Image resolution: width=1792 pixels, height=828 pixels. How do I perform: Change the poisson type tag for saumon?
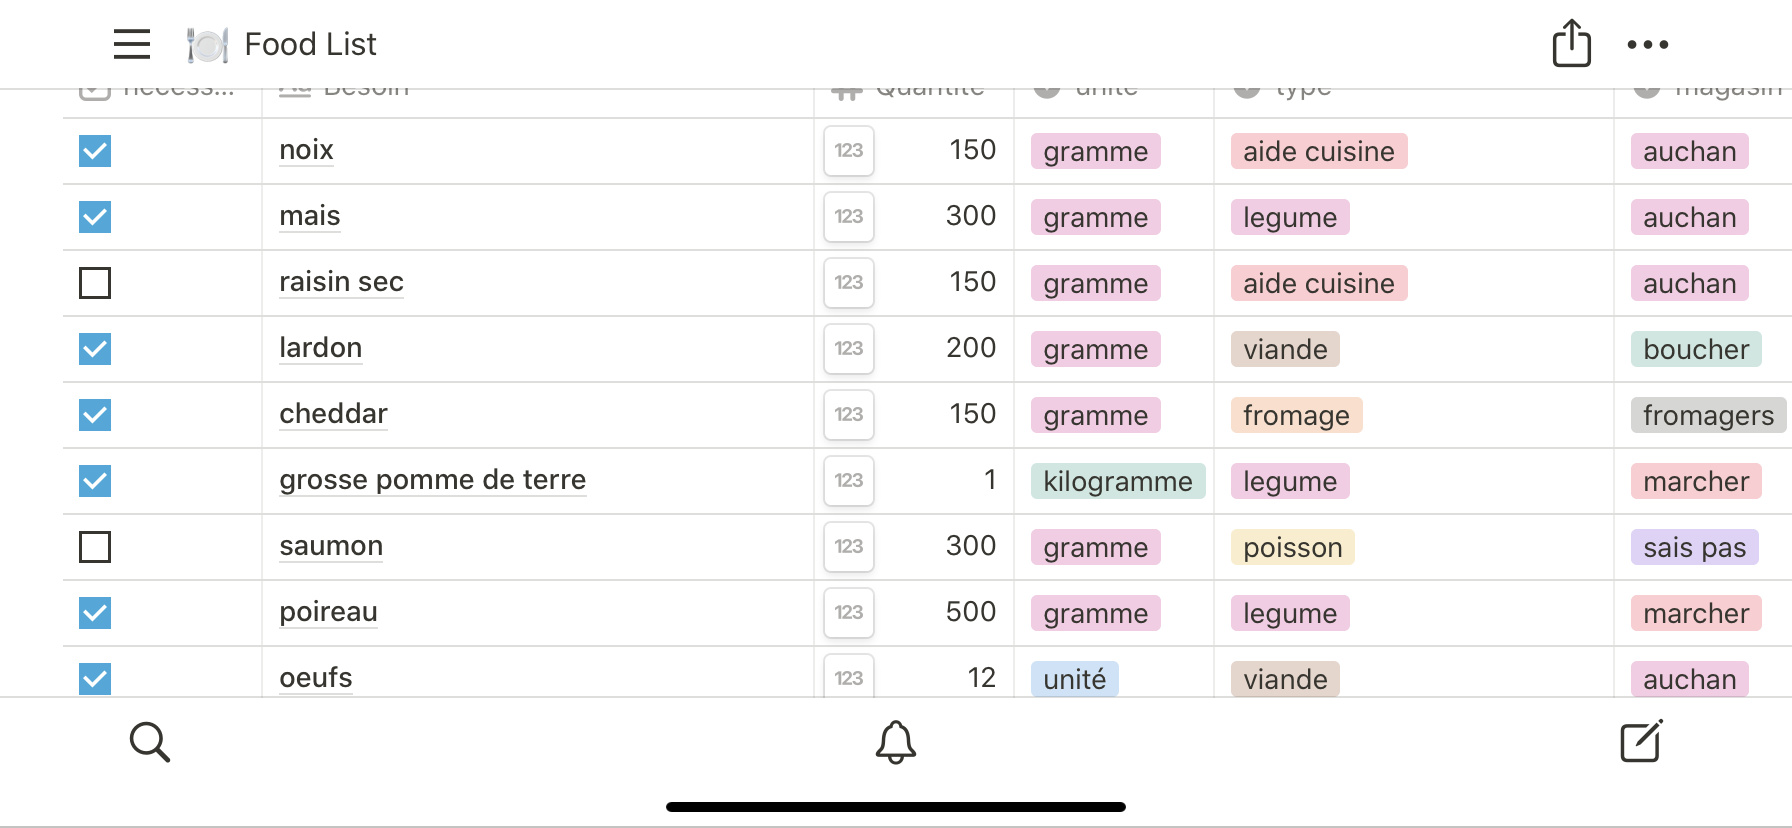(x=1292, y=547)
